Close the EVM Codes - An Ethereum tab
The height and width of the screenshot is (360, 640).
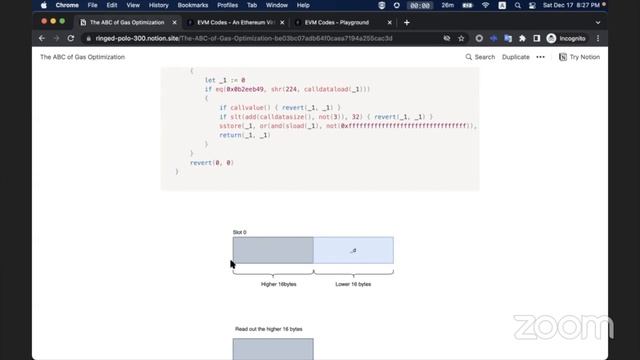[x=282, y=22]
